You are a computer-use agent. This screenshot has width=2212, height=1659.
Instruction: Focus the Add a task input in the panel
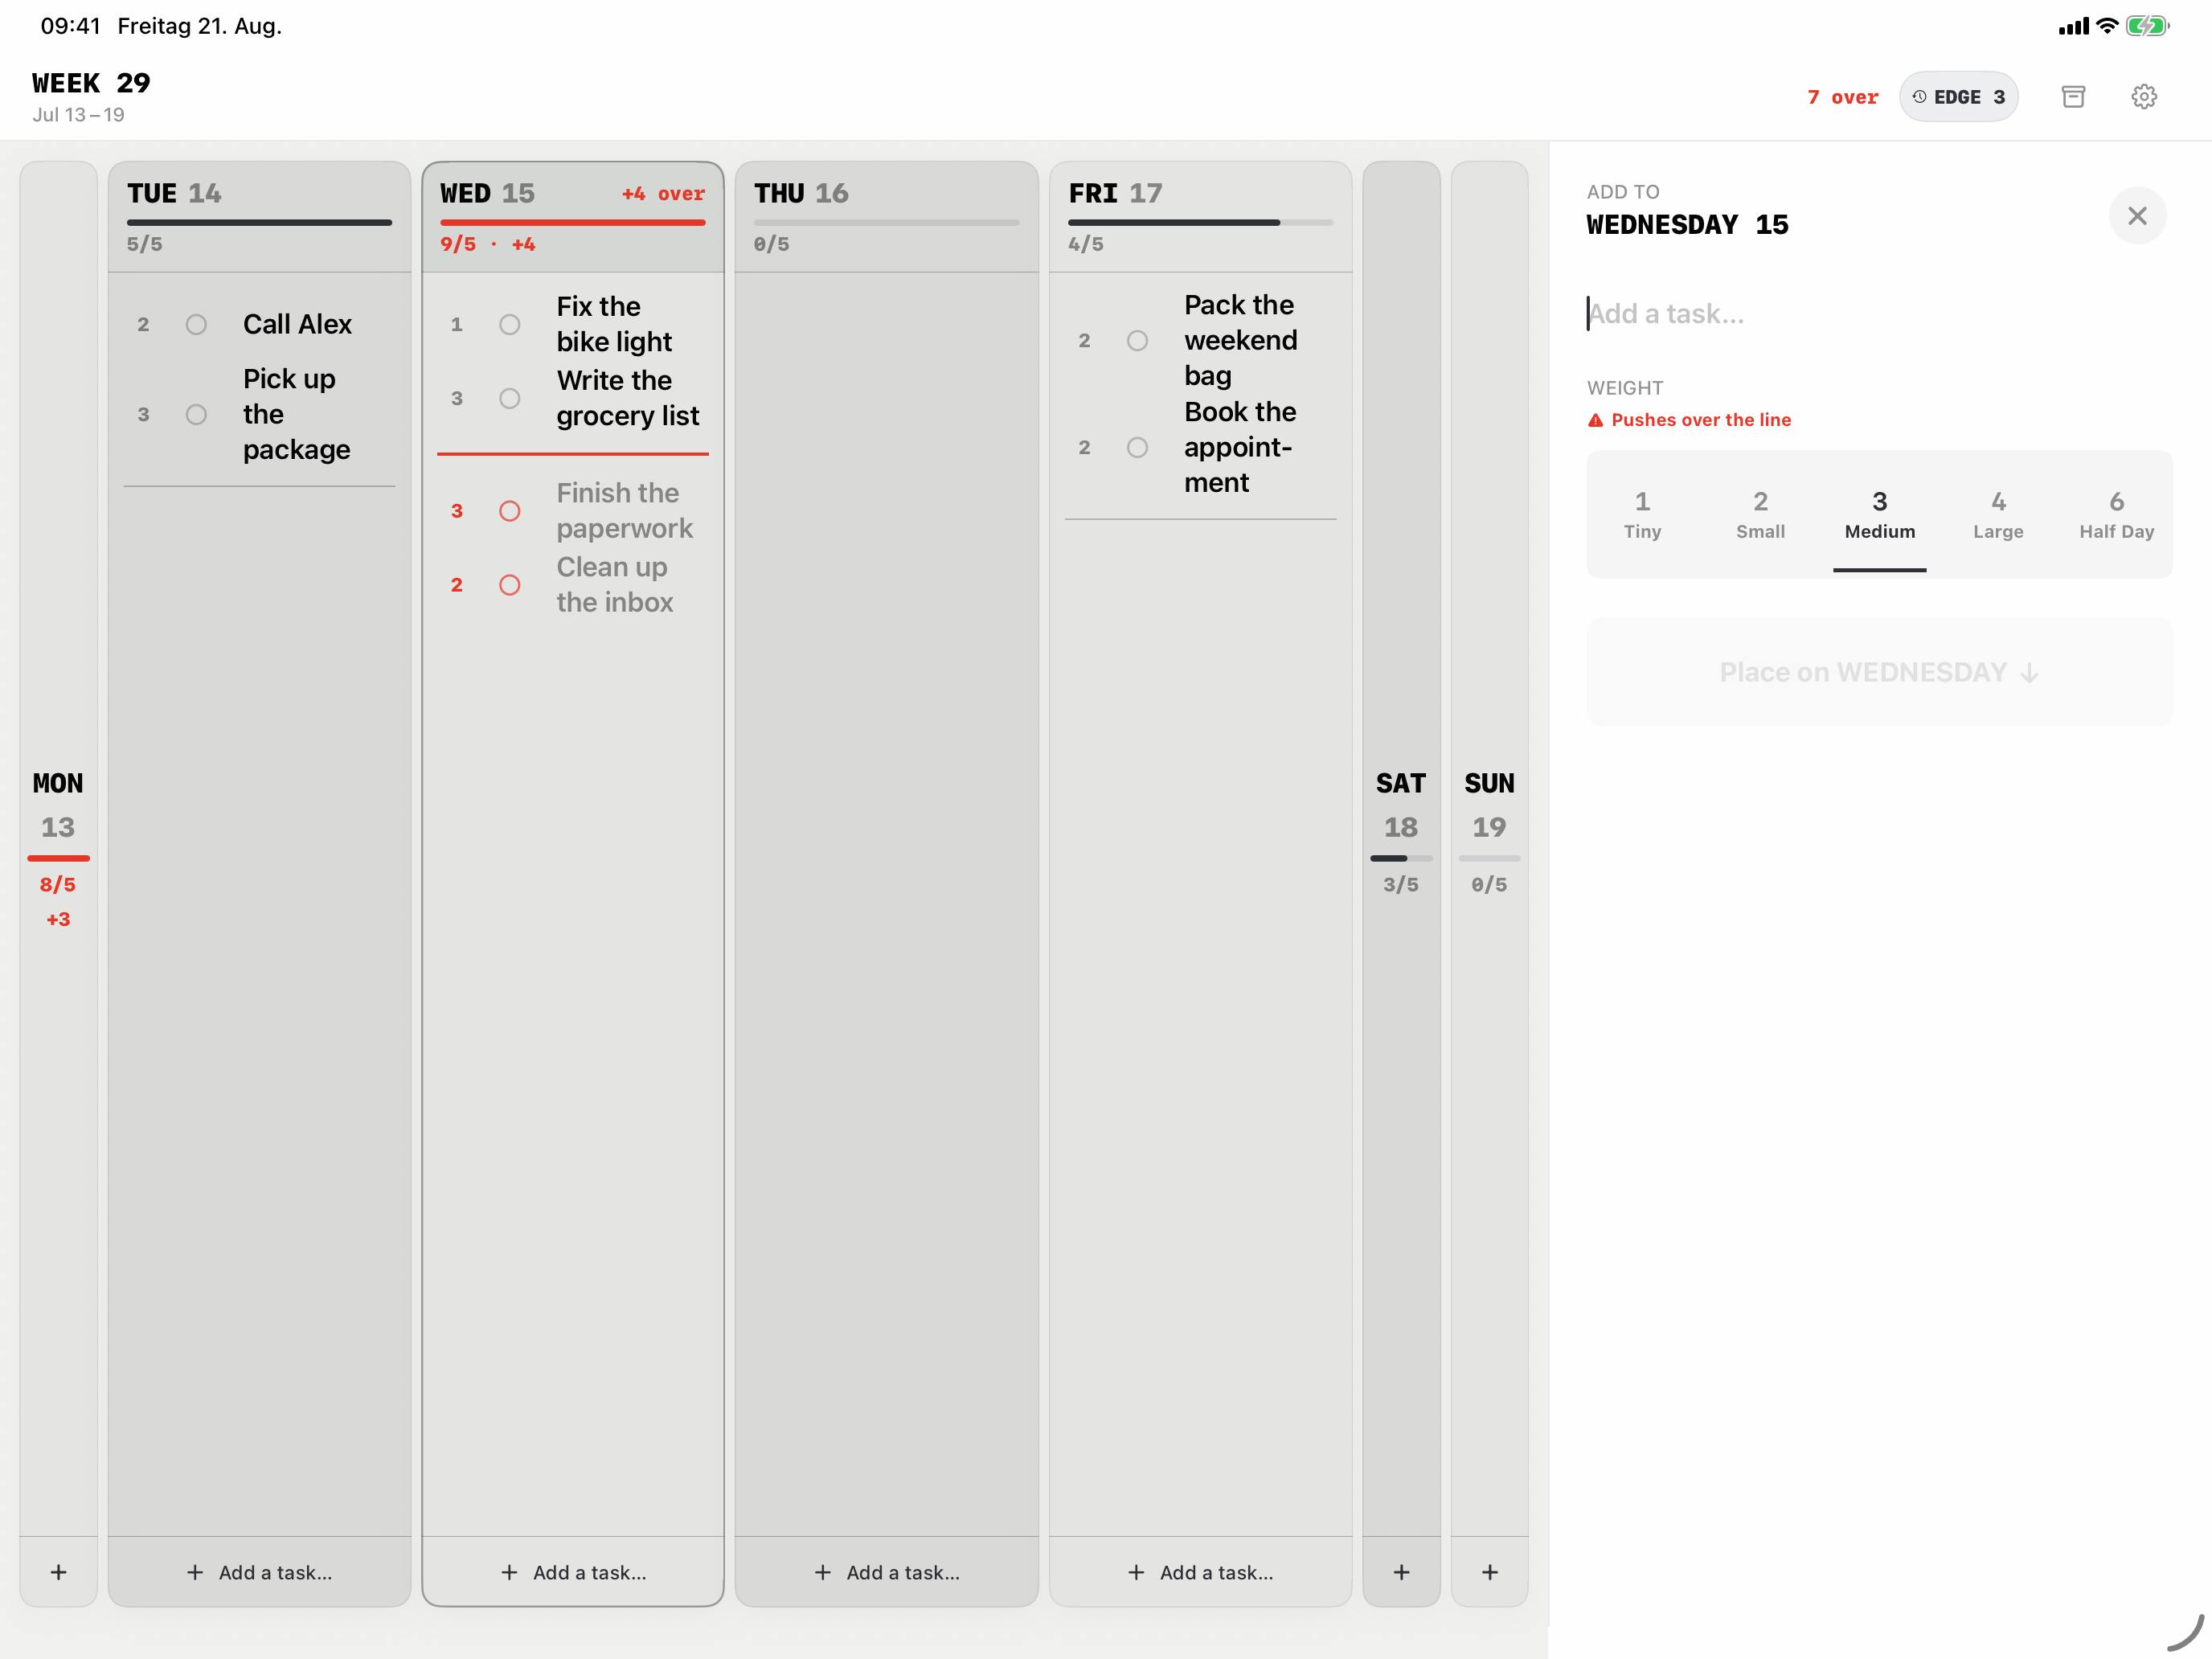1879,314
